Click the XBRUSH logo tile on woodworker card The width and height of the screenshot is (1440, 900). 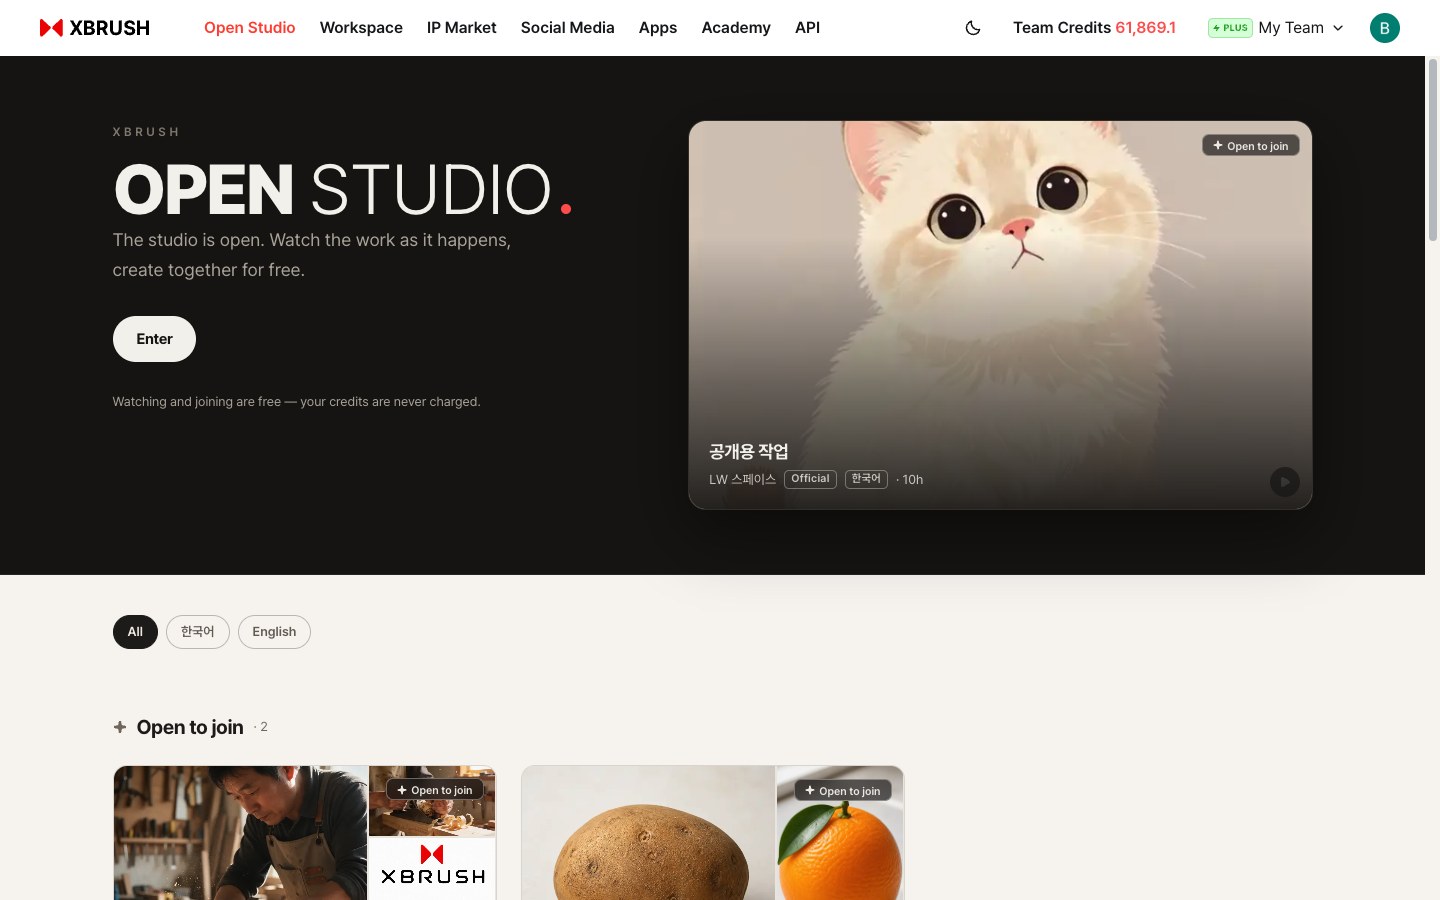tap(432, 868)
